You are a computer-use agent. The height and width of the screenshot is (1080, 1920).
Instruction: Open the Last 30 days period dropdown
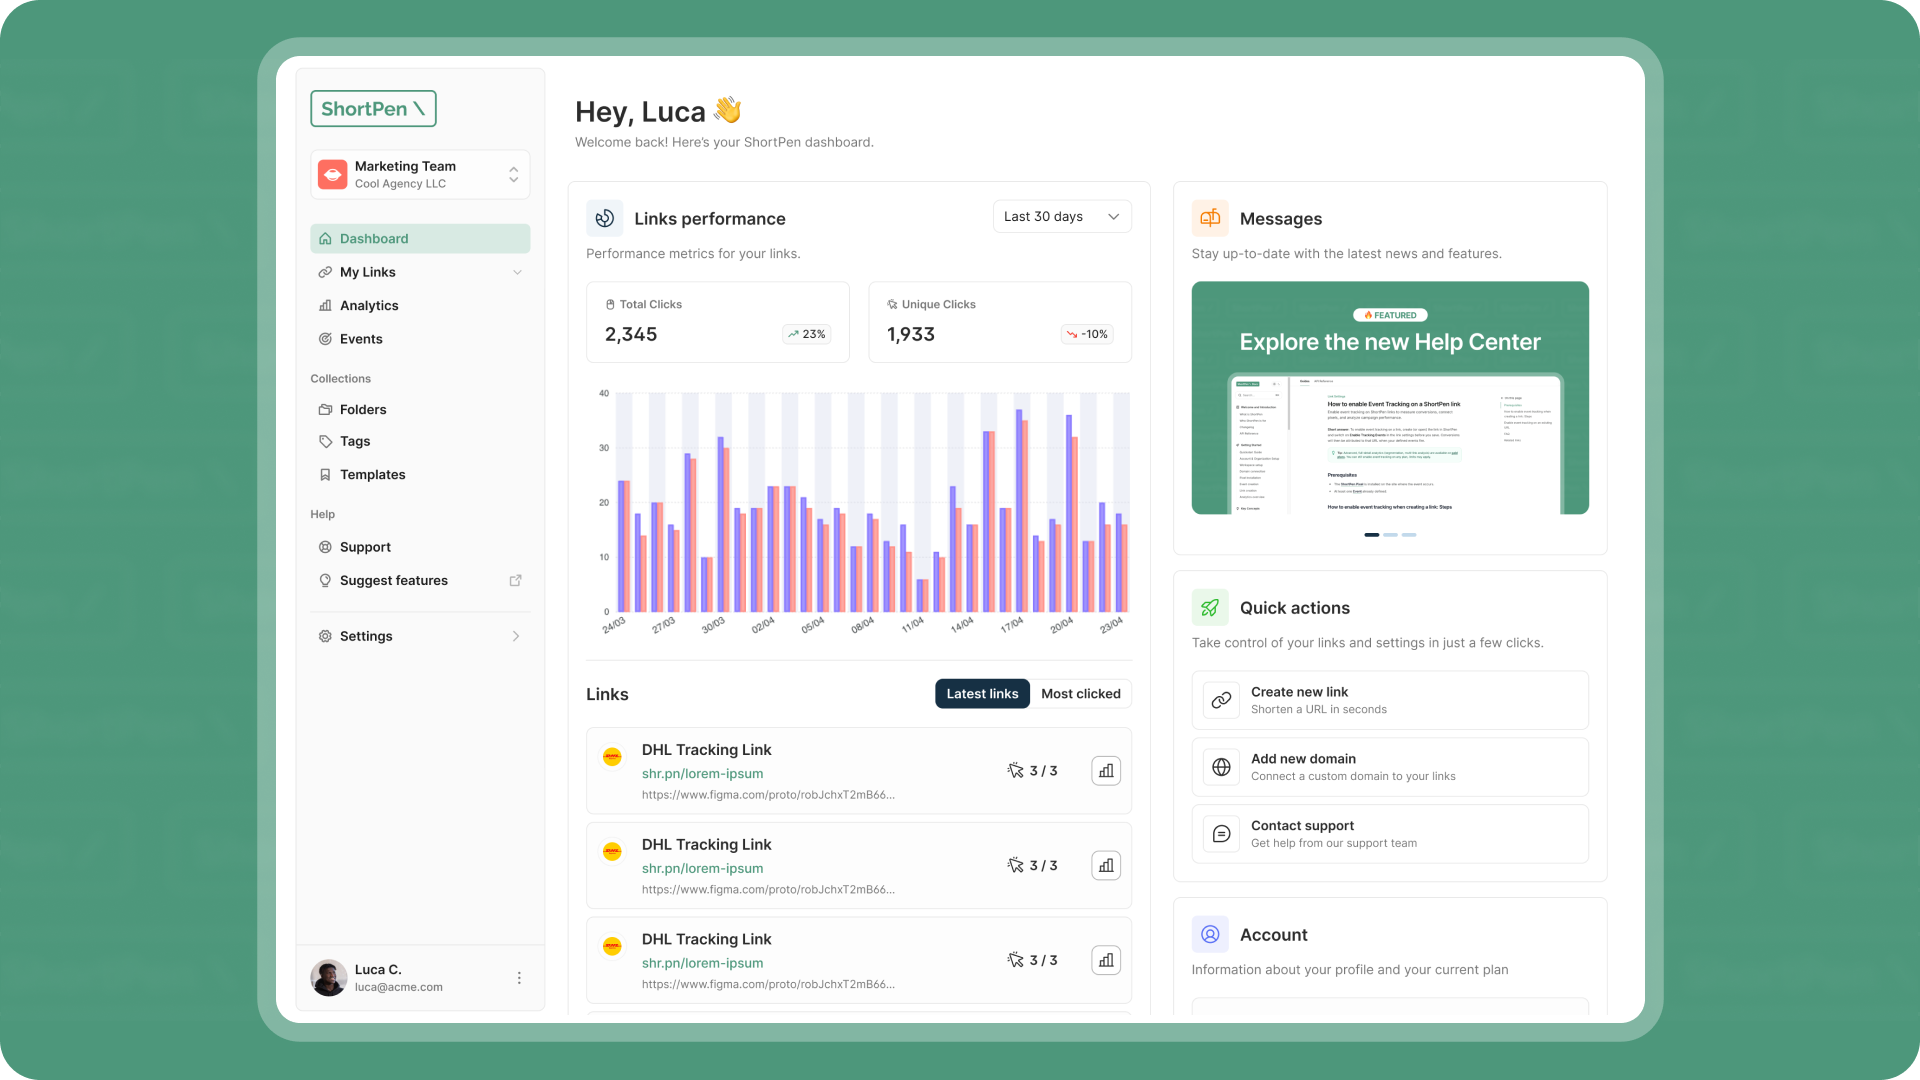[x=1062, y=217]
